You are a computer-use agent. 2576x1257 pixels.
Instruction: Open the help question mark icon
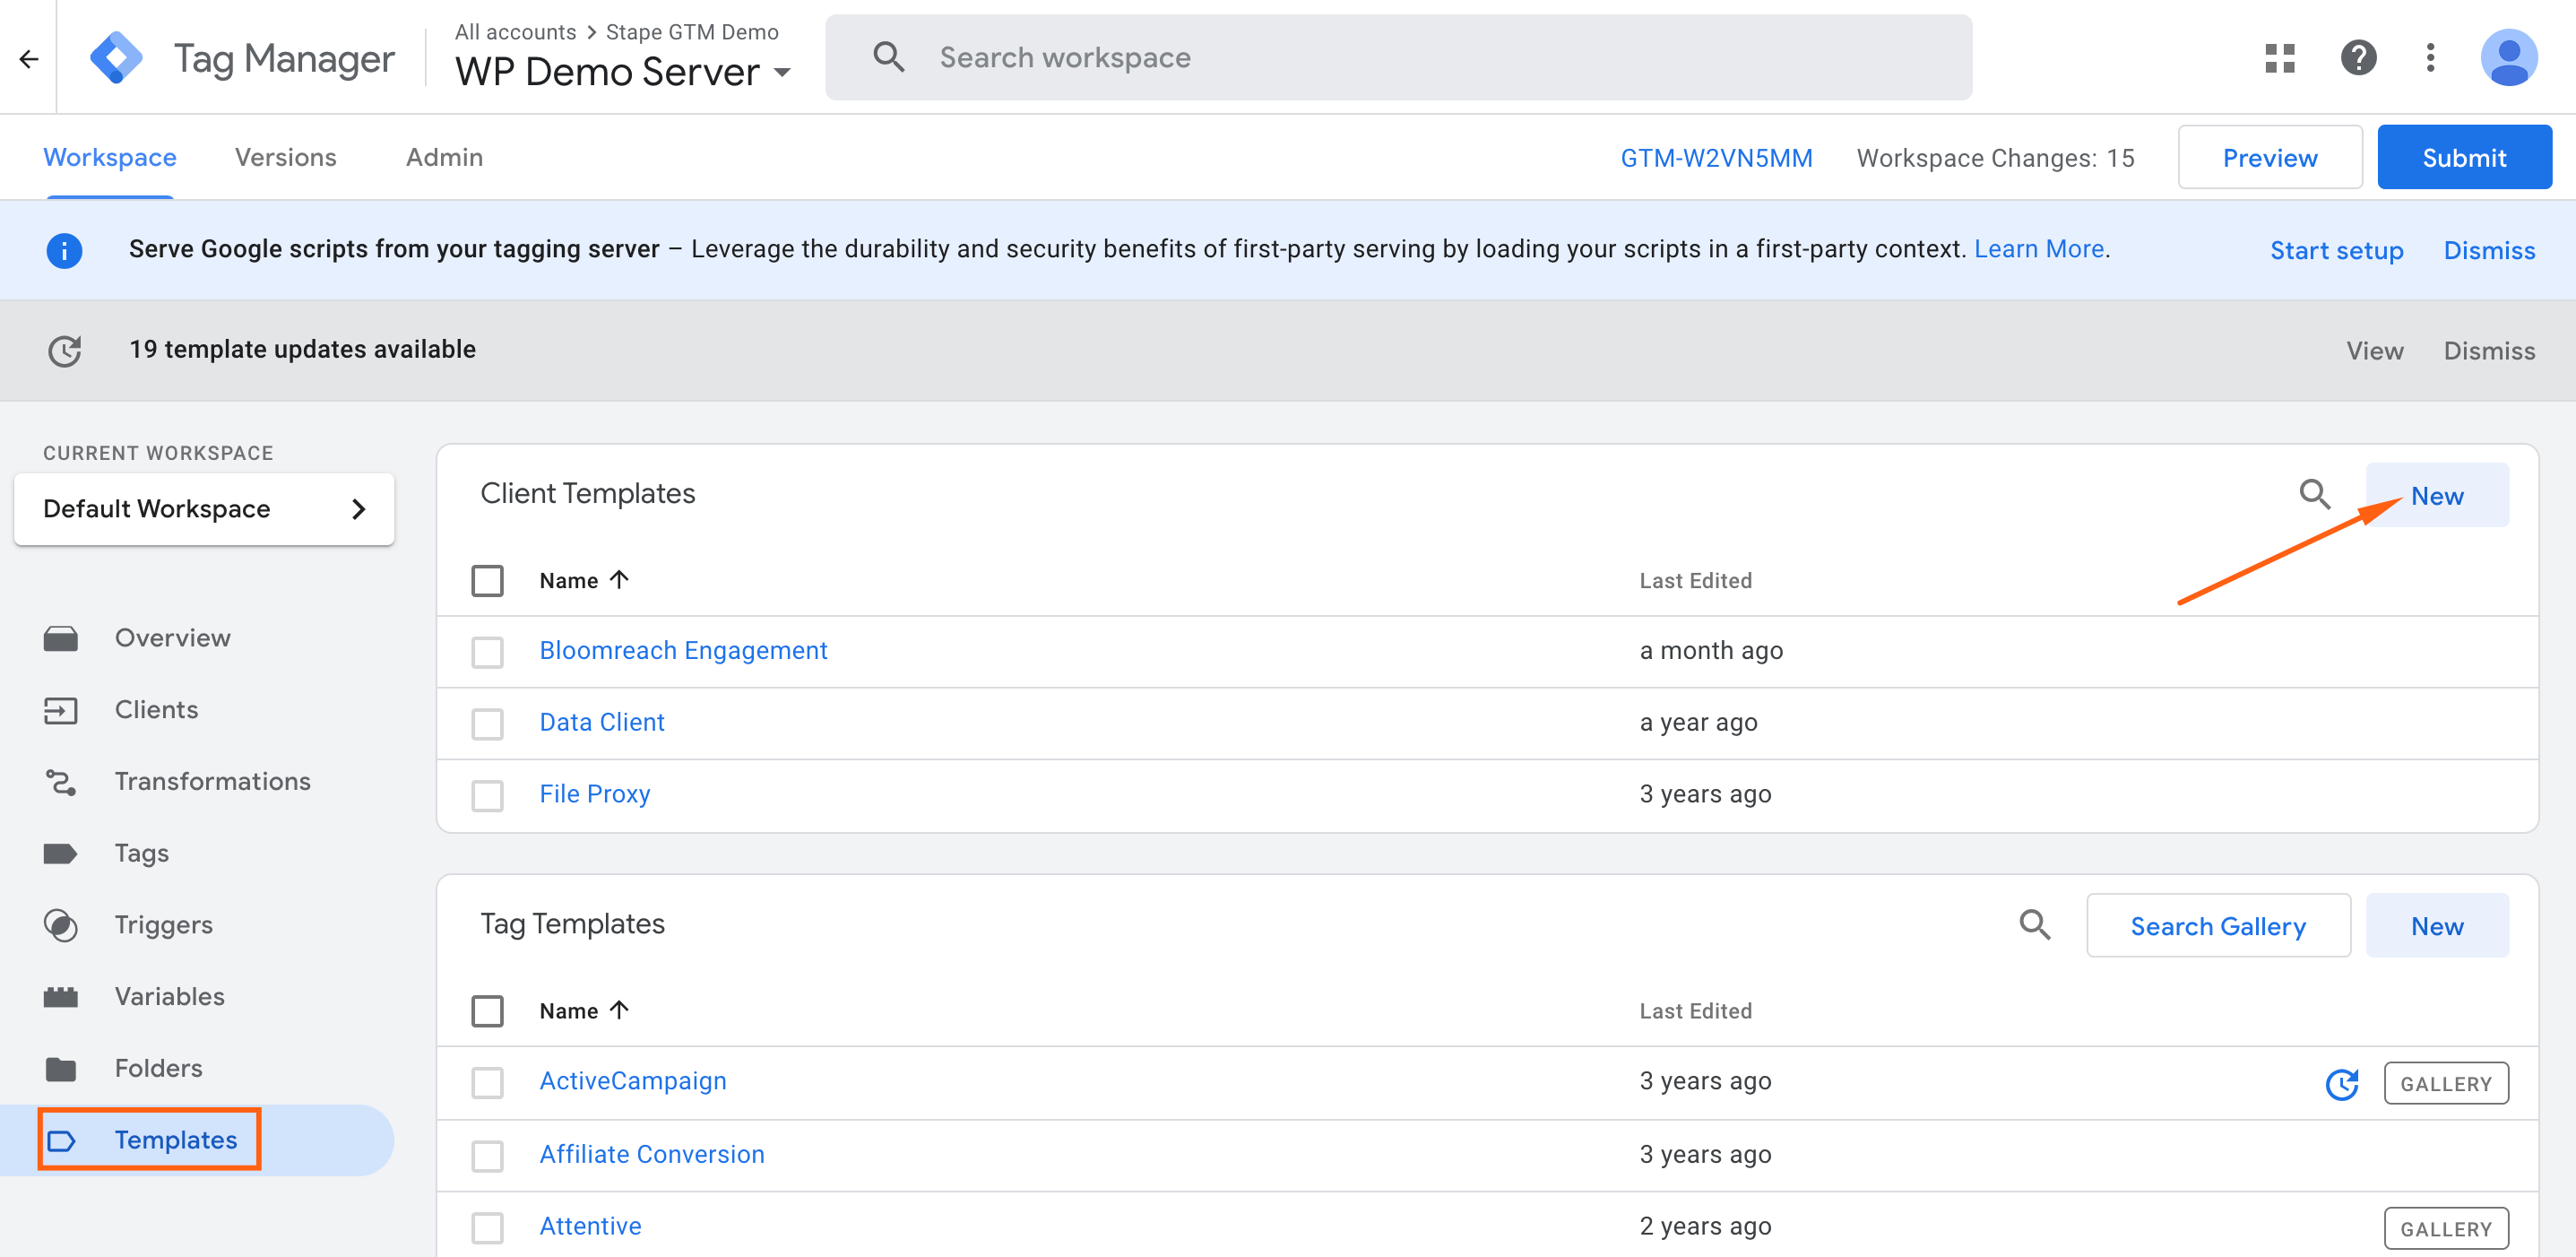[2358, 58]
